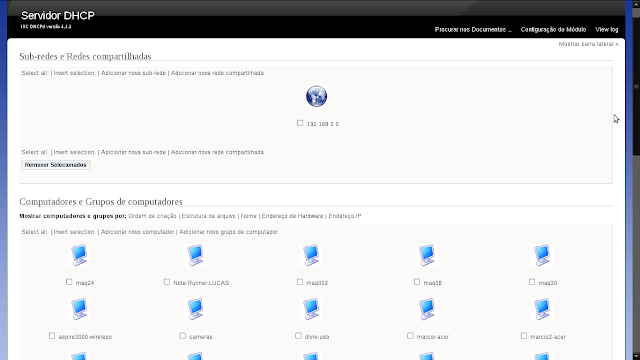Viewport: 640px width, 360px height.
Task: Click Adicionar novo grupo de computador
Action: tap(229, 232)
